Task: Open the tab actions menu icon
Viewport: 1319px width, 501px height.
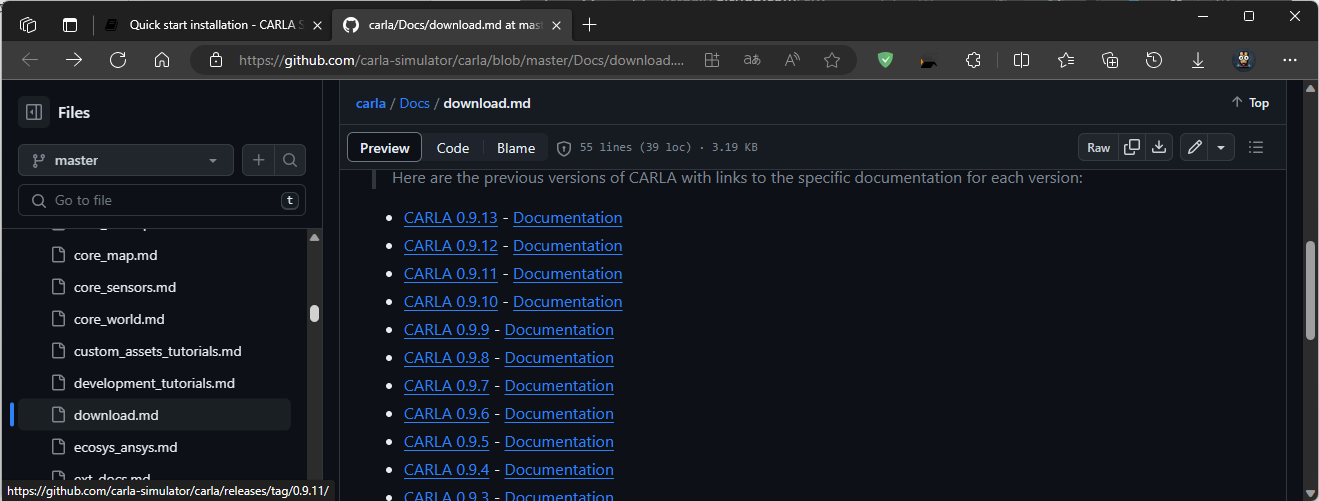Action: coord(69,24)
